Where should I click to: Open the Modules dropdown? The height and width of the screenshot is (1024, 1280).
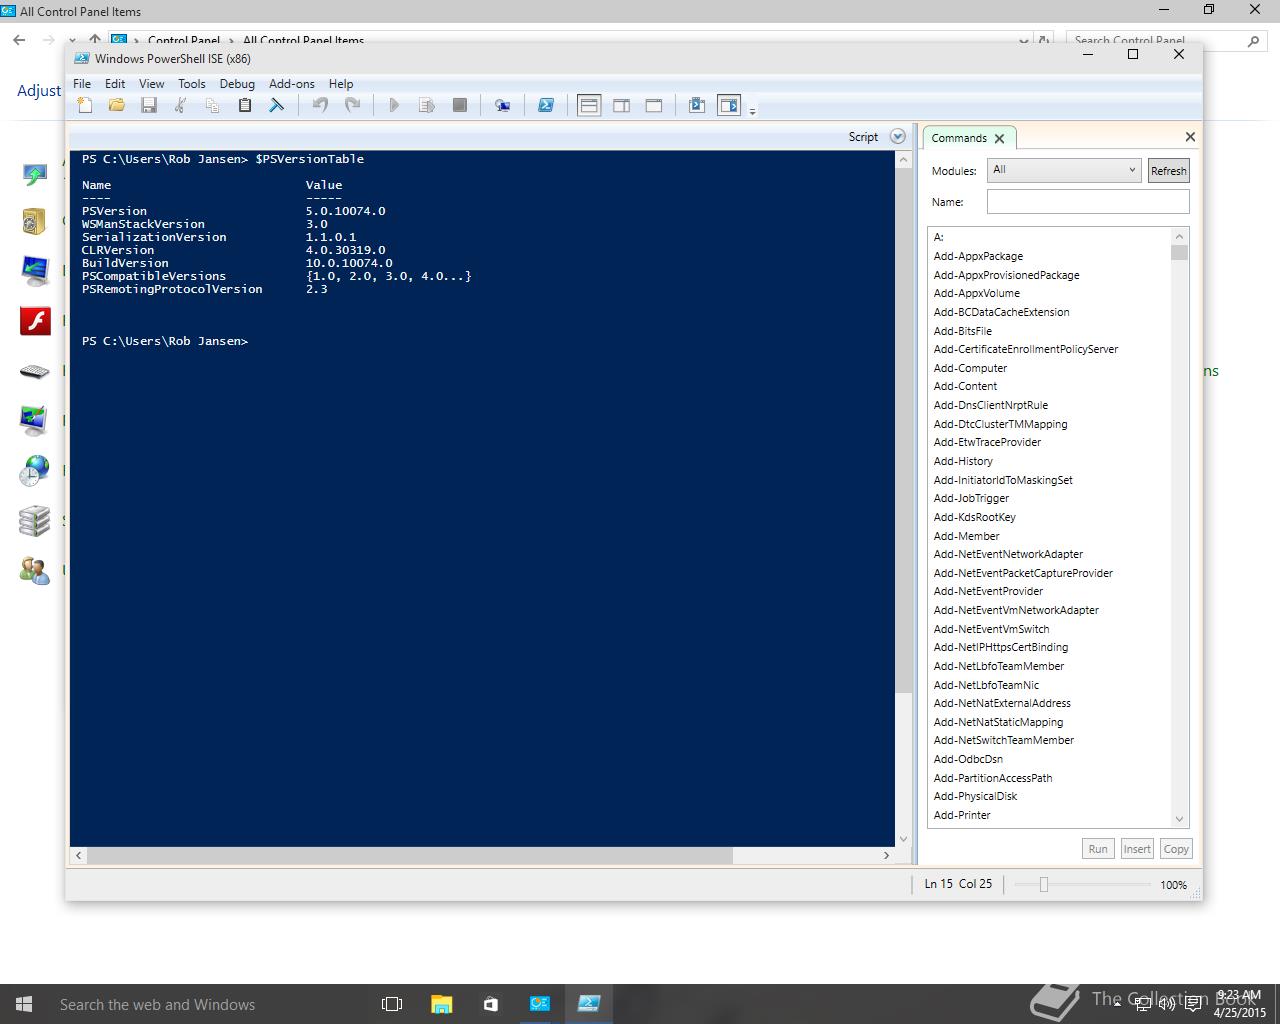click(x=1063, y=170)
